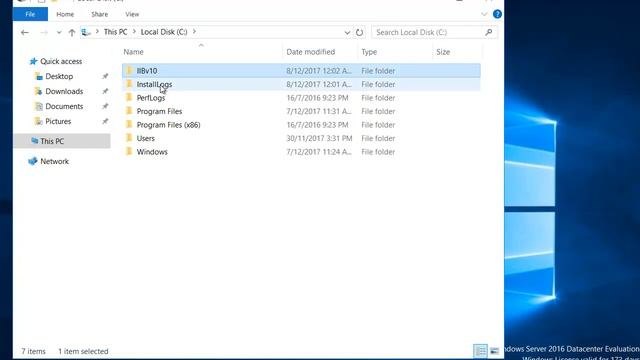Screen dimensions: 640x360
Task: Switch to the Home ribbon tab
Action: pyautogui.click(x=65, y=14)
